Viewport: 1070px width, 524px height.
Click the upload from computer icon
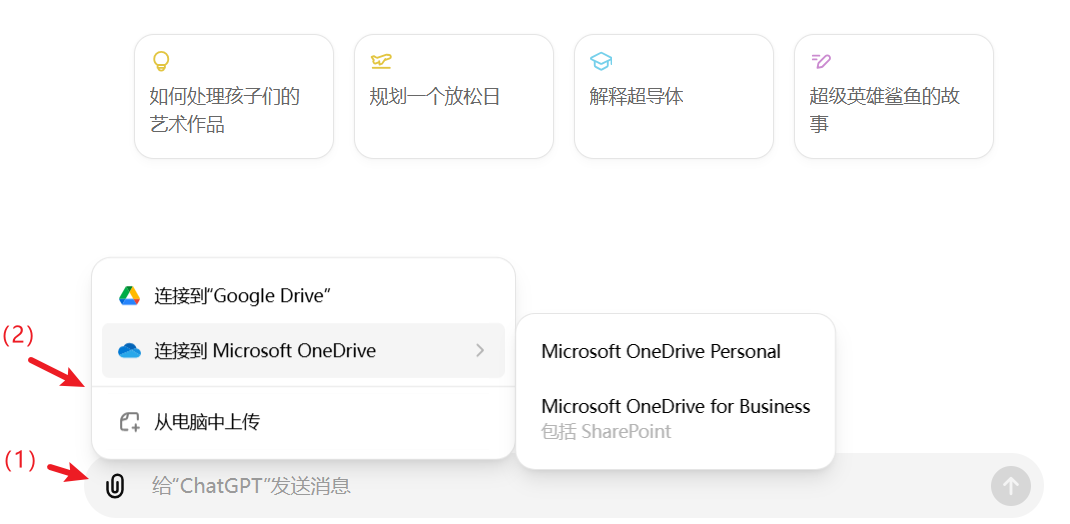click(x=129, y=422)
